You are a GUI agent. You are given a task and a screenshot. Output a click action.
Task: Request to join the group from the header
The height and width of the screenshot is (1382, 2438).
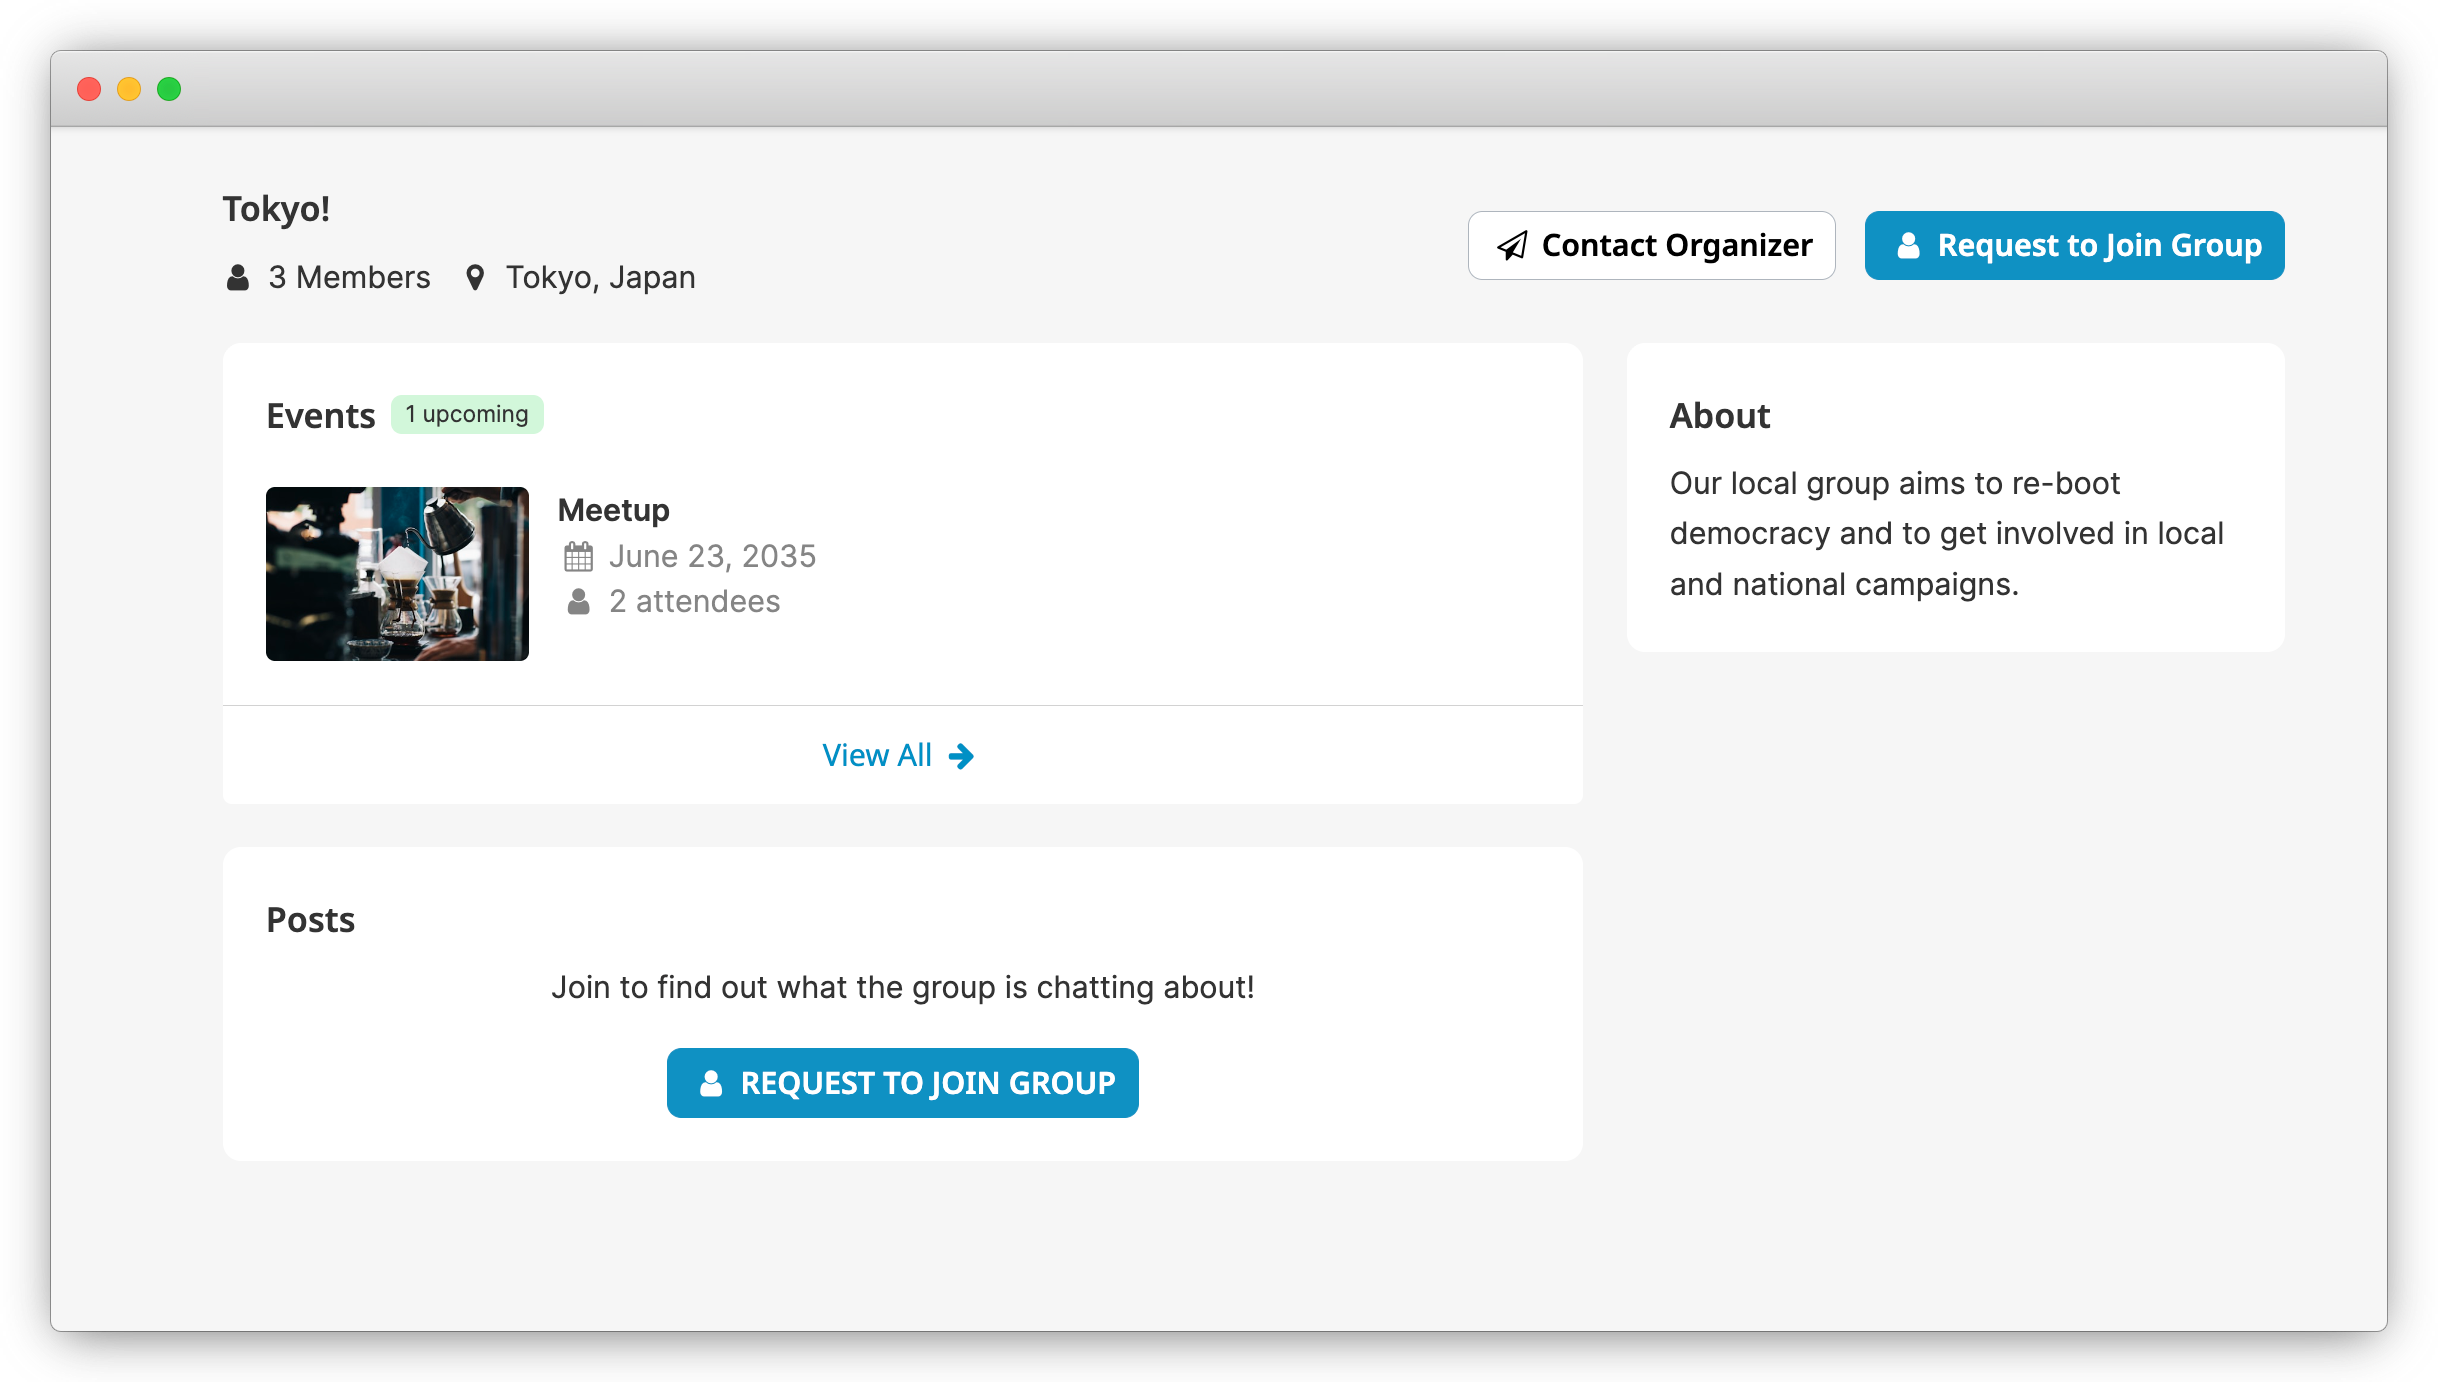pyautogui.click(x=2074, y=244)
